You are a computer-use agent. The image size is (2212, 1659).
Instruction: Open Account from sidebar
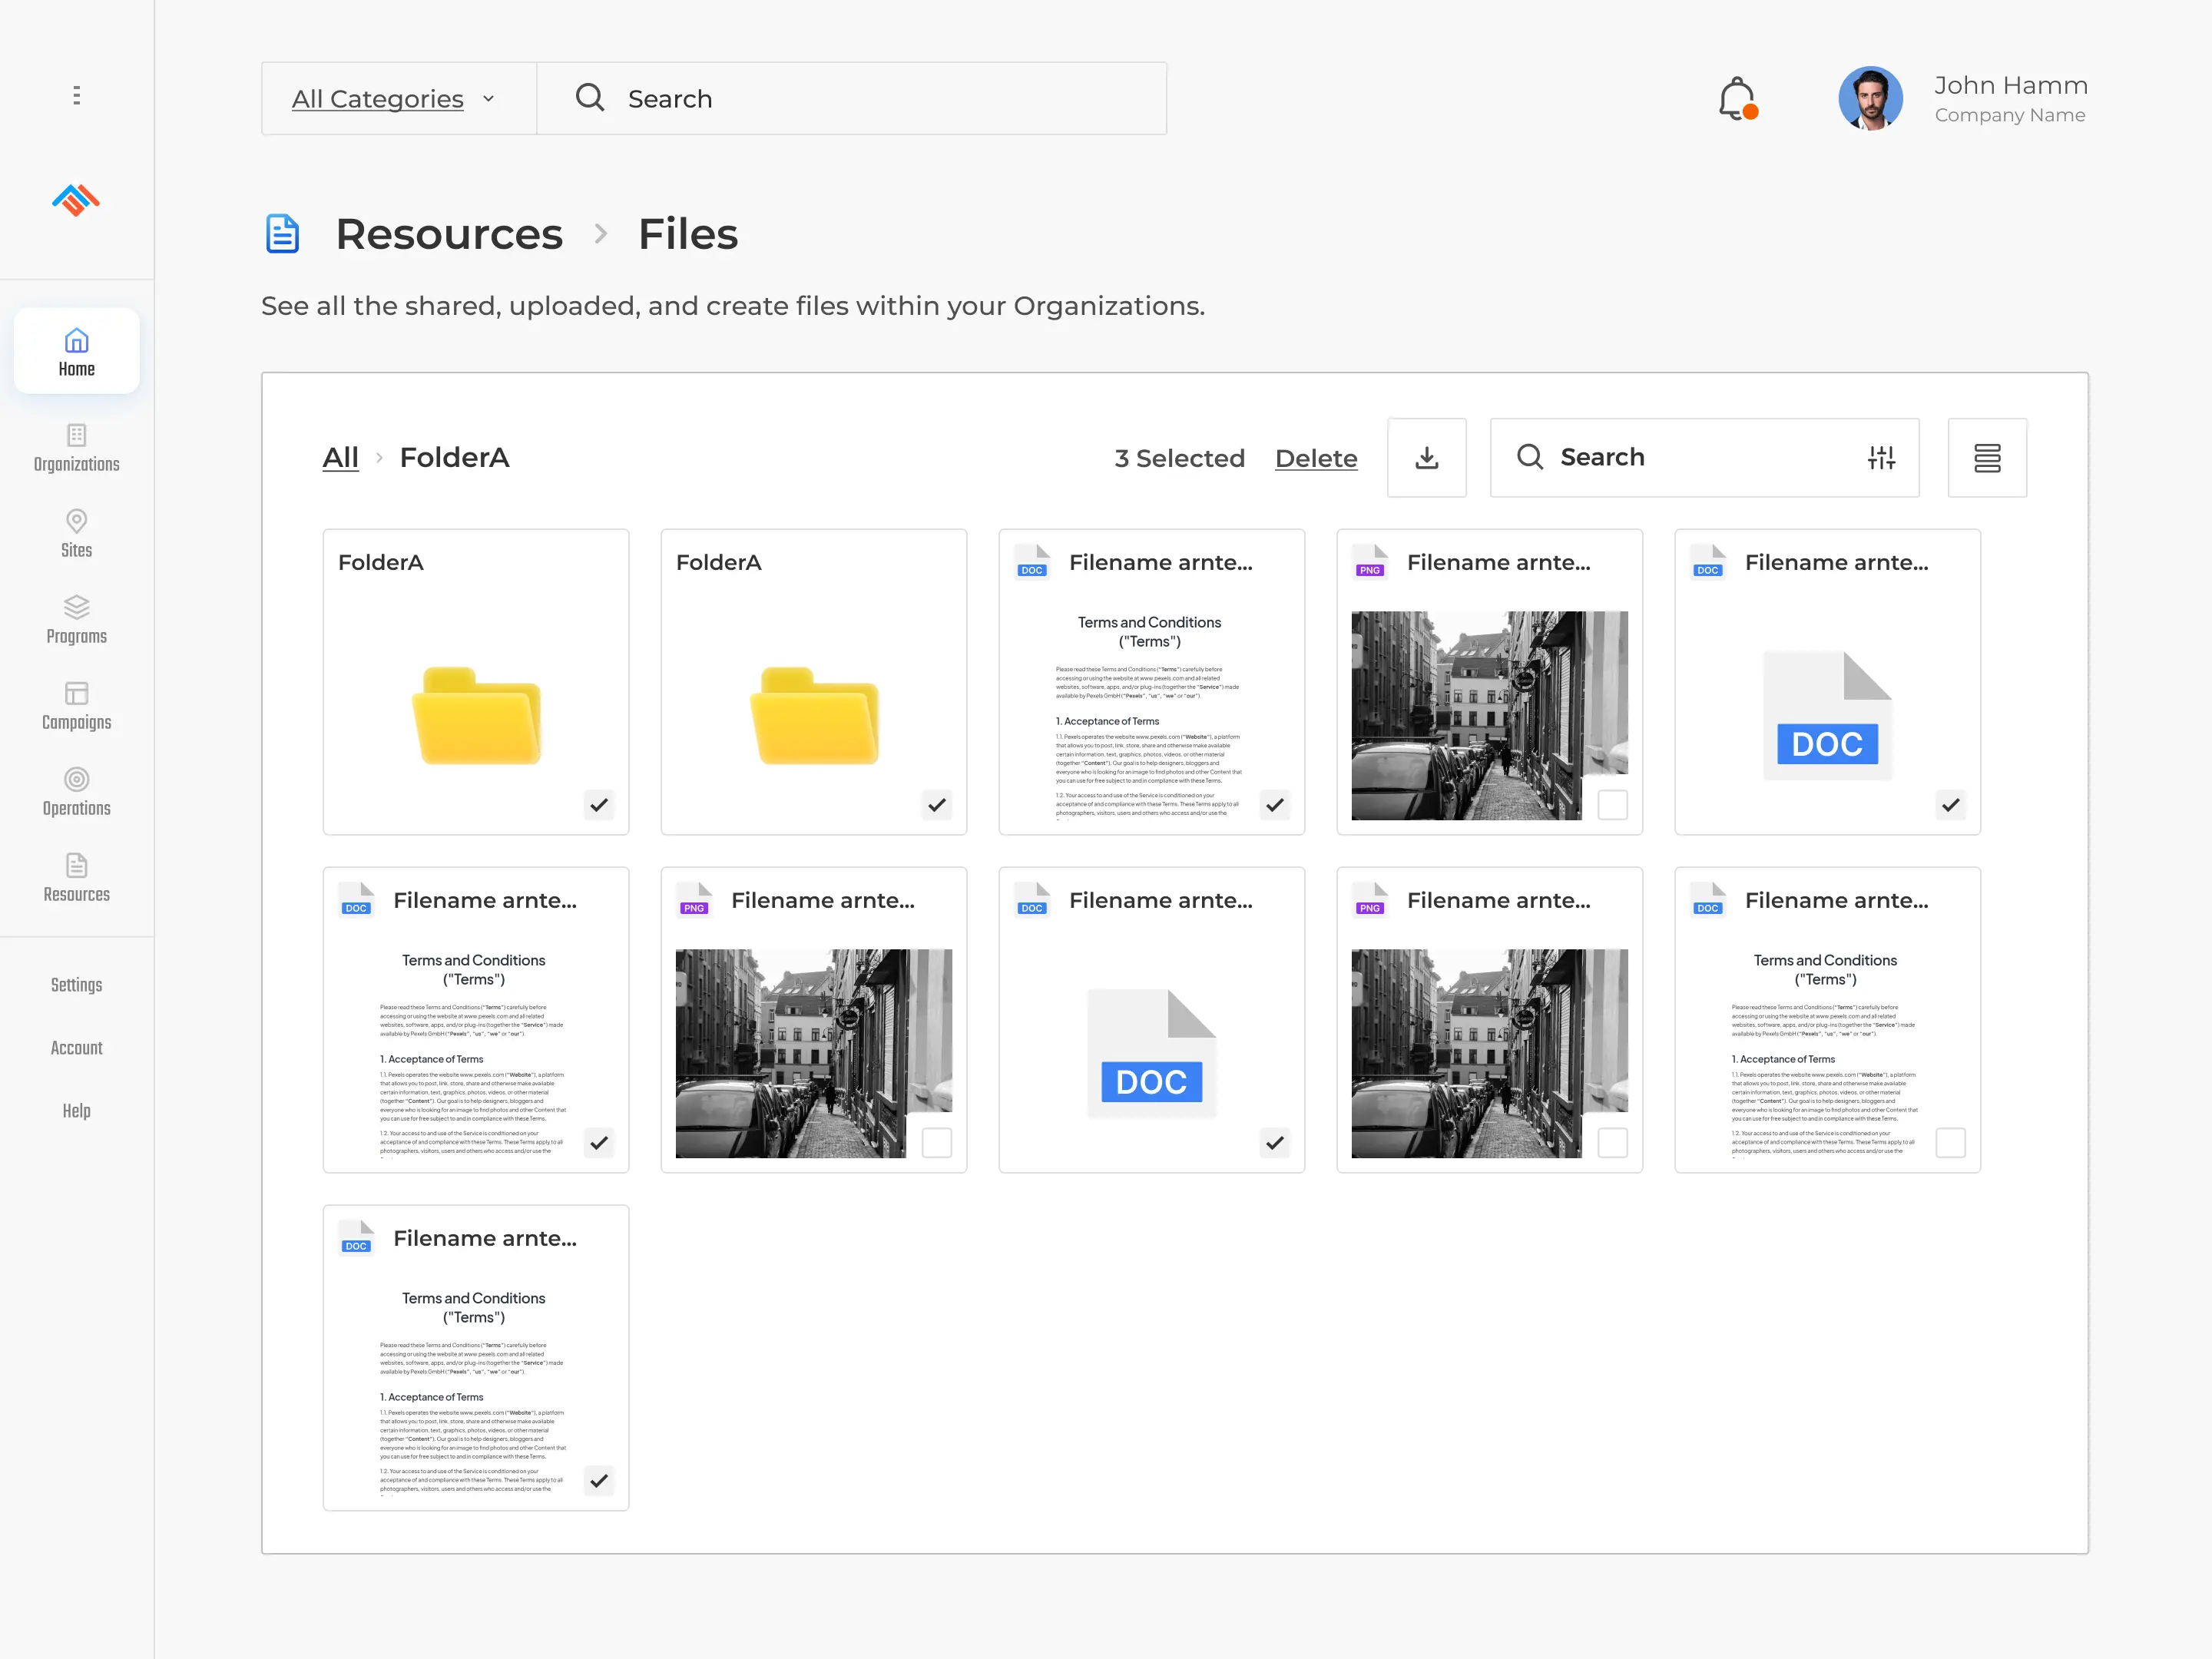point(77,1048)
